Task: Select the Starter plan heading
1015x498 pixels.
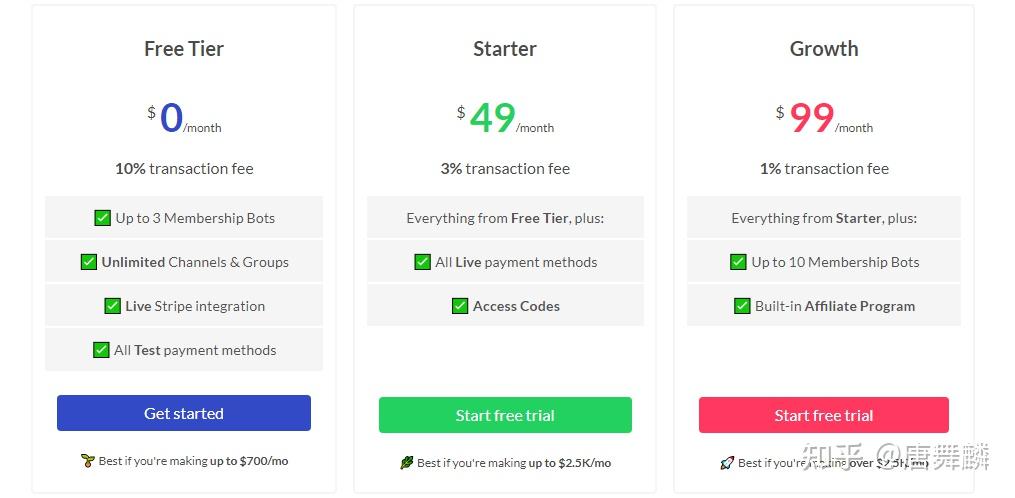Action: click(x=505, y=49)
